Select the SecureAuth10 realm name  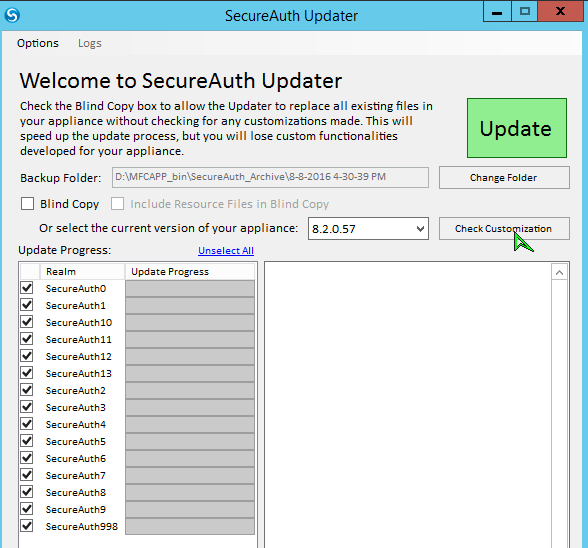click(79, 323)
